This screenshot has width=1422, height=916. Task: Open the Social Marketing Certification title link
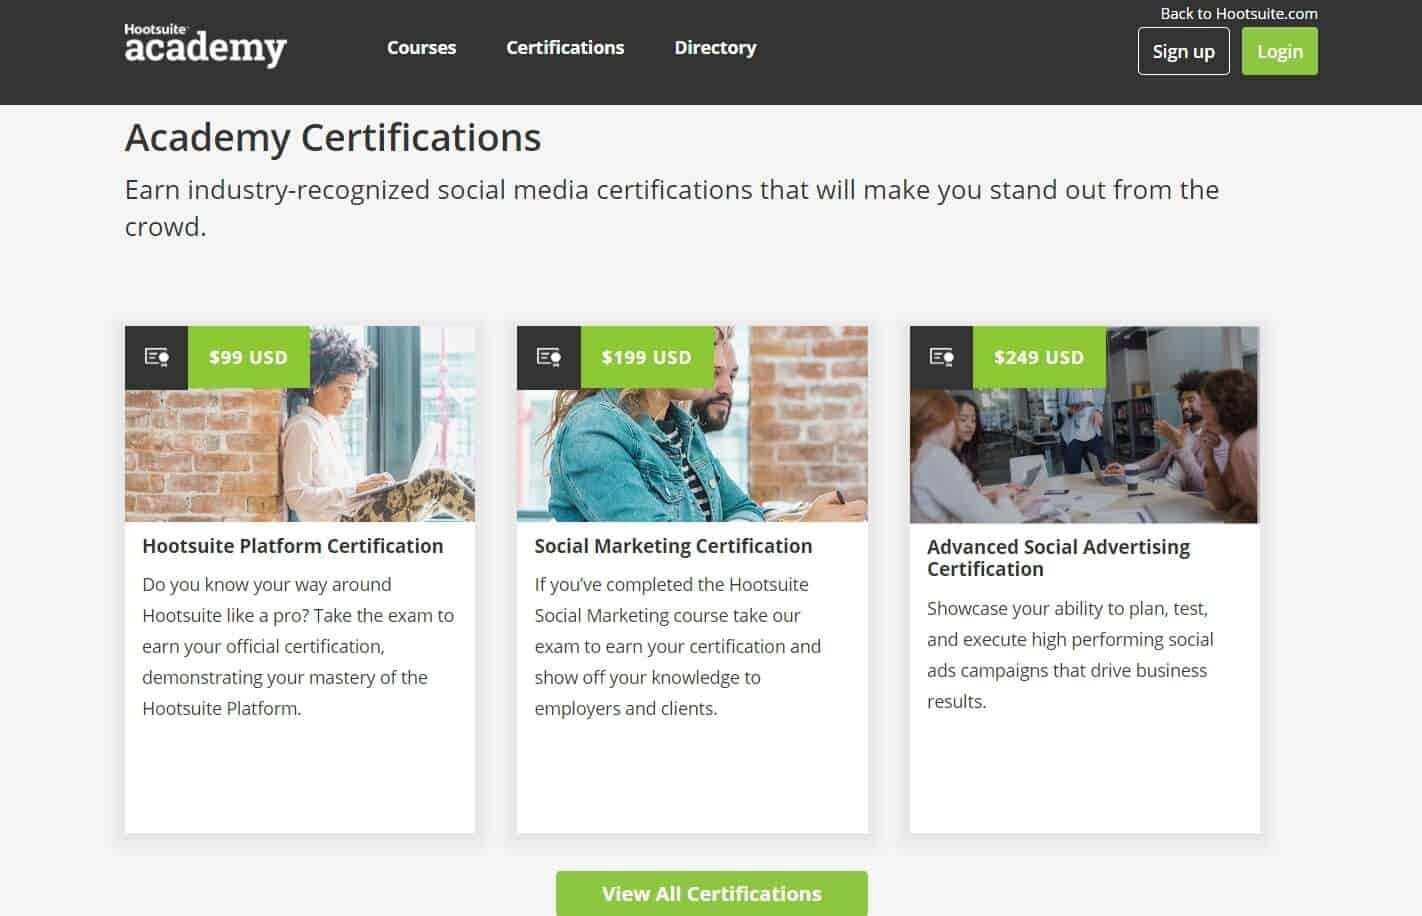(x=673, y=546)
